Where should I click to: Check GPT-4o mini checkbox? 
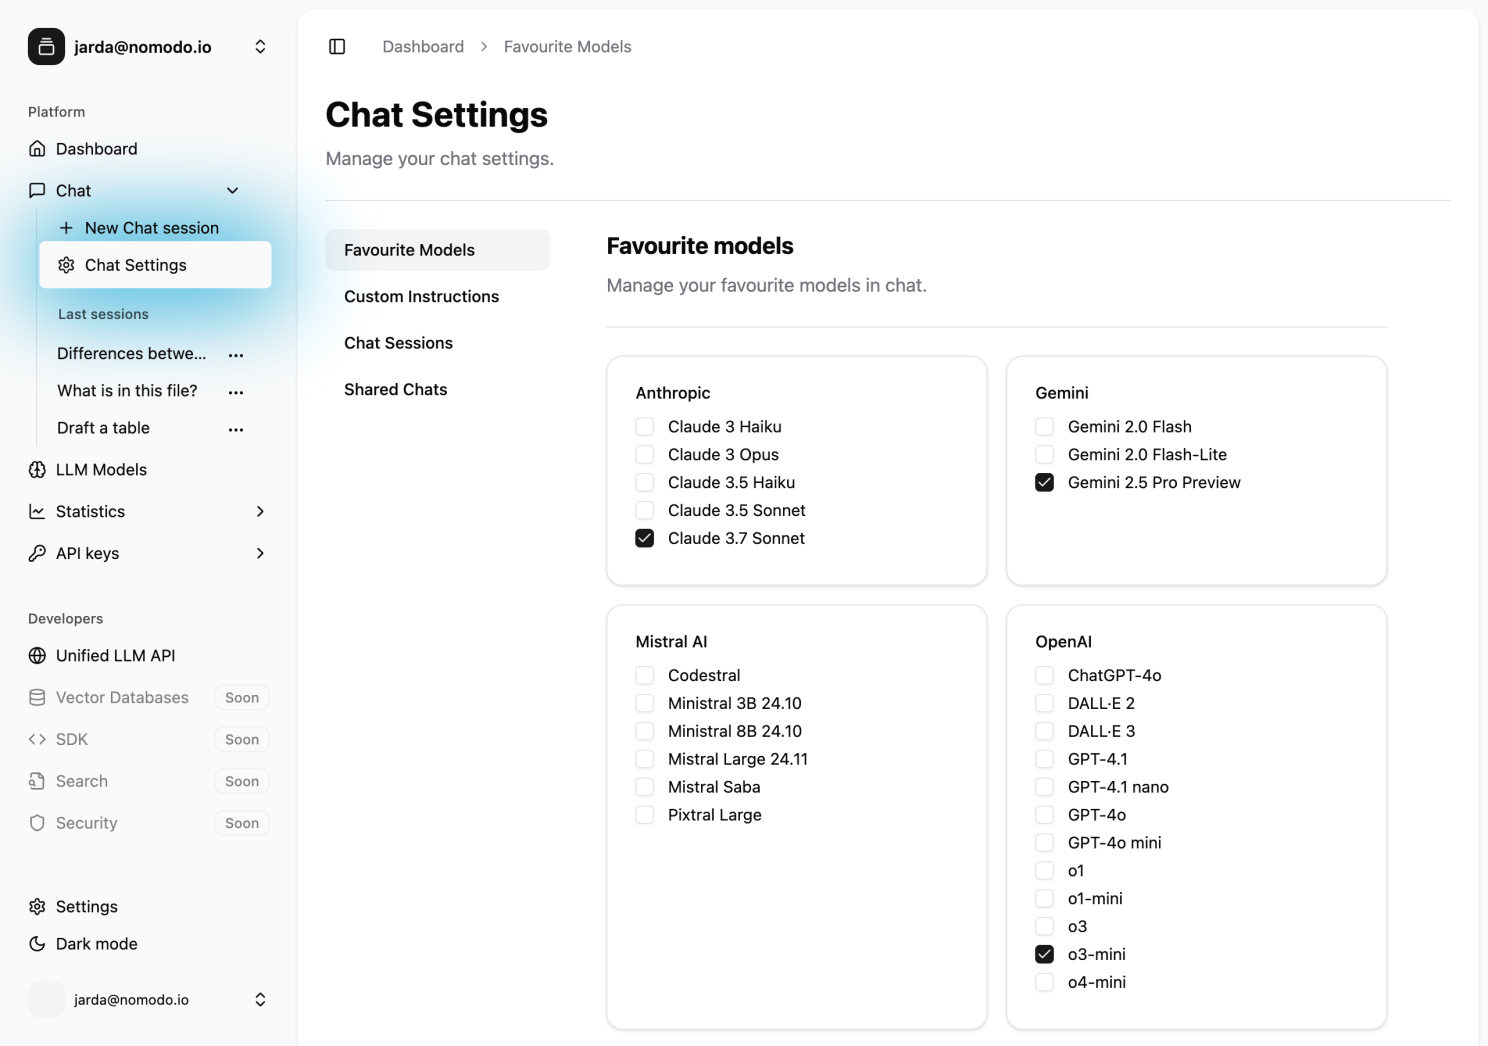1045,843
